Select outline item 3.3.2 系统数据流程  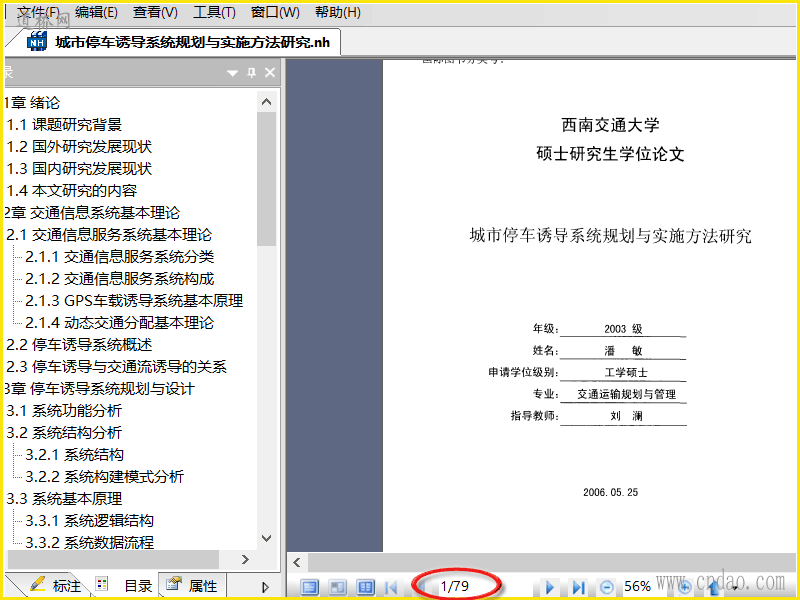point(89,542)
